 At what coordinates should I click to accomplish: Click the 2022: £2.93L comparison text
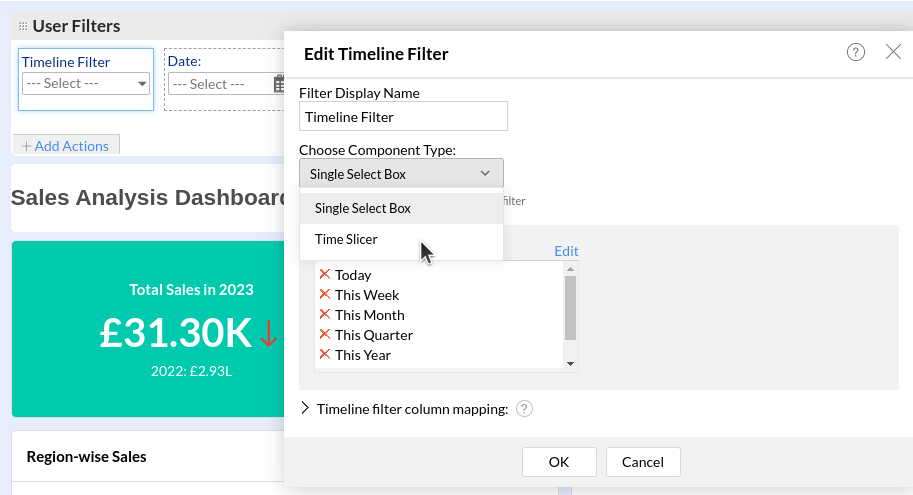pyautogui.click(x=191, y=371)
